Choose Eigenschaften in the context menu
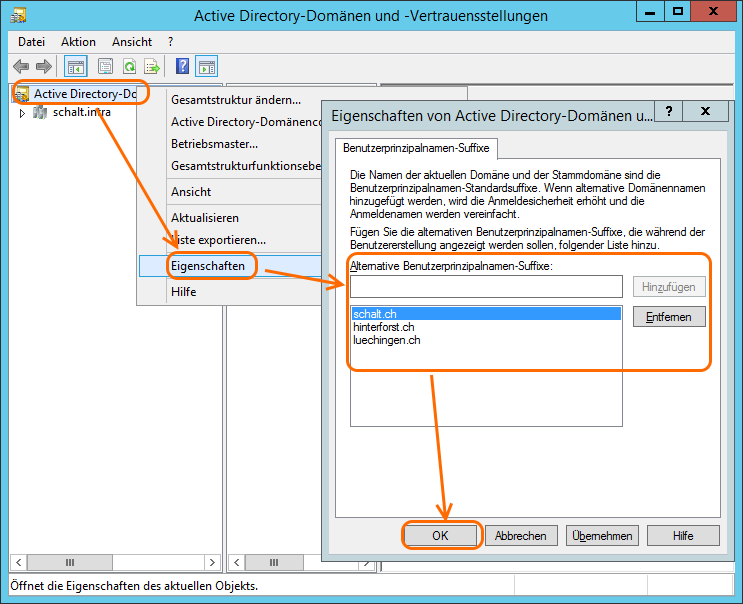Image resolution: width=743 pixels, height=604 pixels. coord(207,266)
